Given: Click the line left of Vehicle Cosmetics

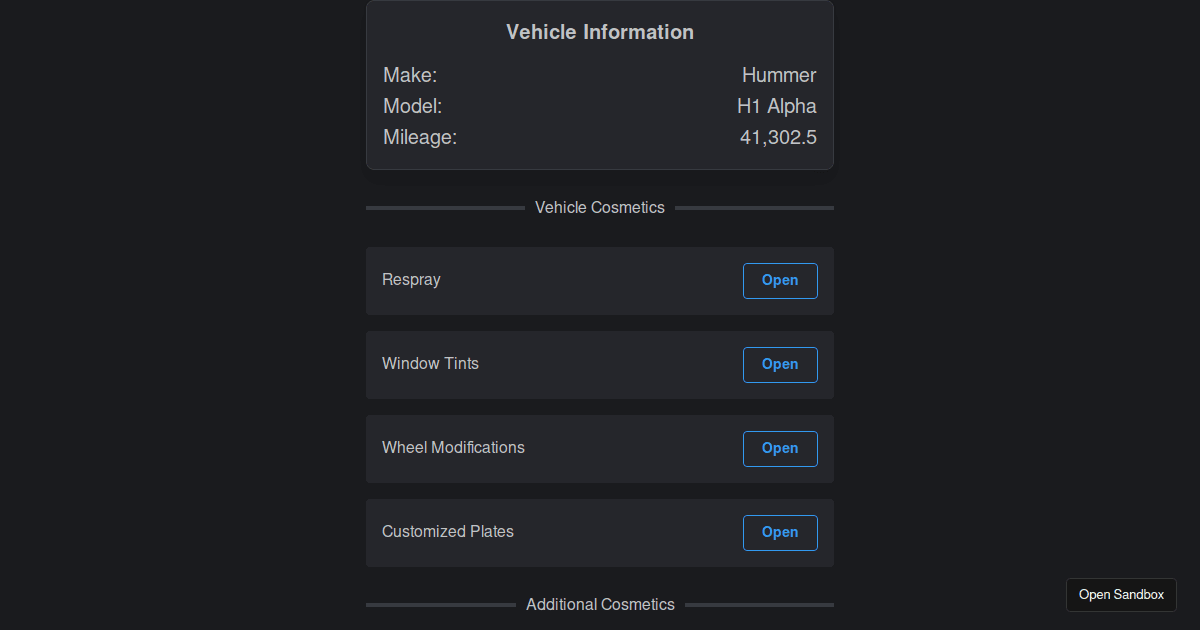Looking at the screenshot, I should [445, 208].
